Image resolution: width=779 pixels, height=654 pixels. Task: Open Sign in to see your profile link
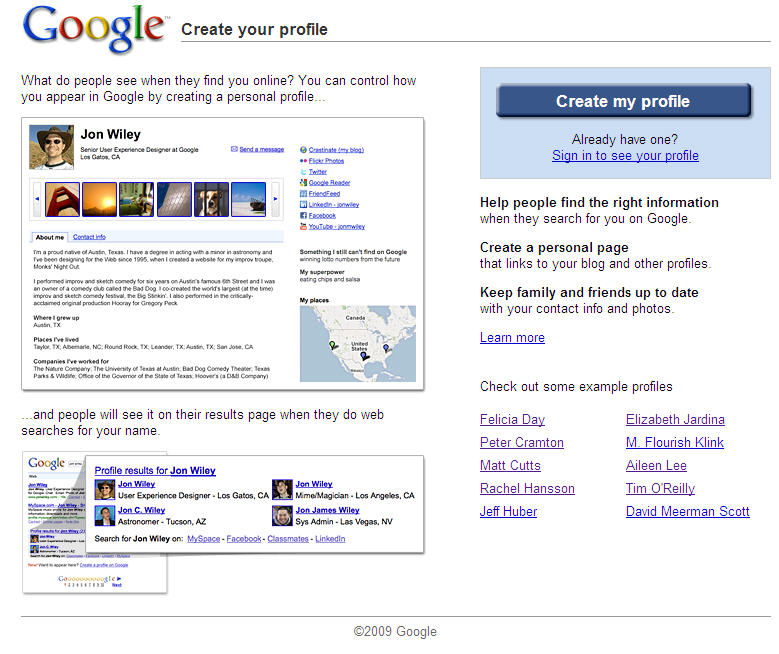(625, 156)
